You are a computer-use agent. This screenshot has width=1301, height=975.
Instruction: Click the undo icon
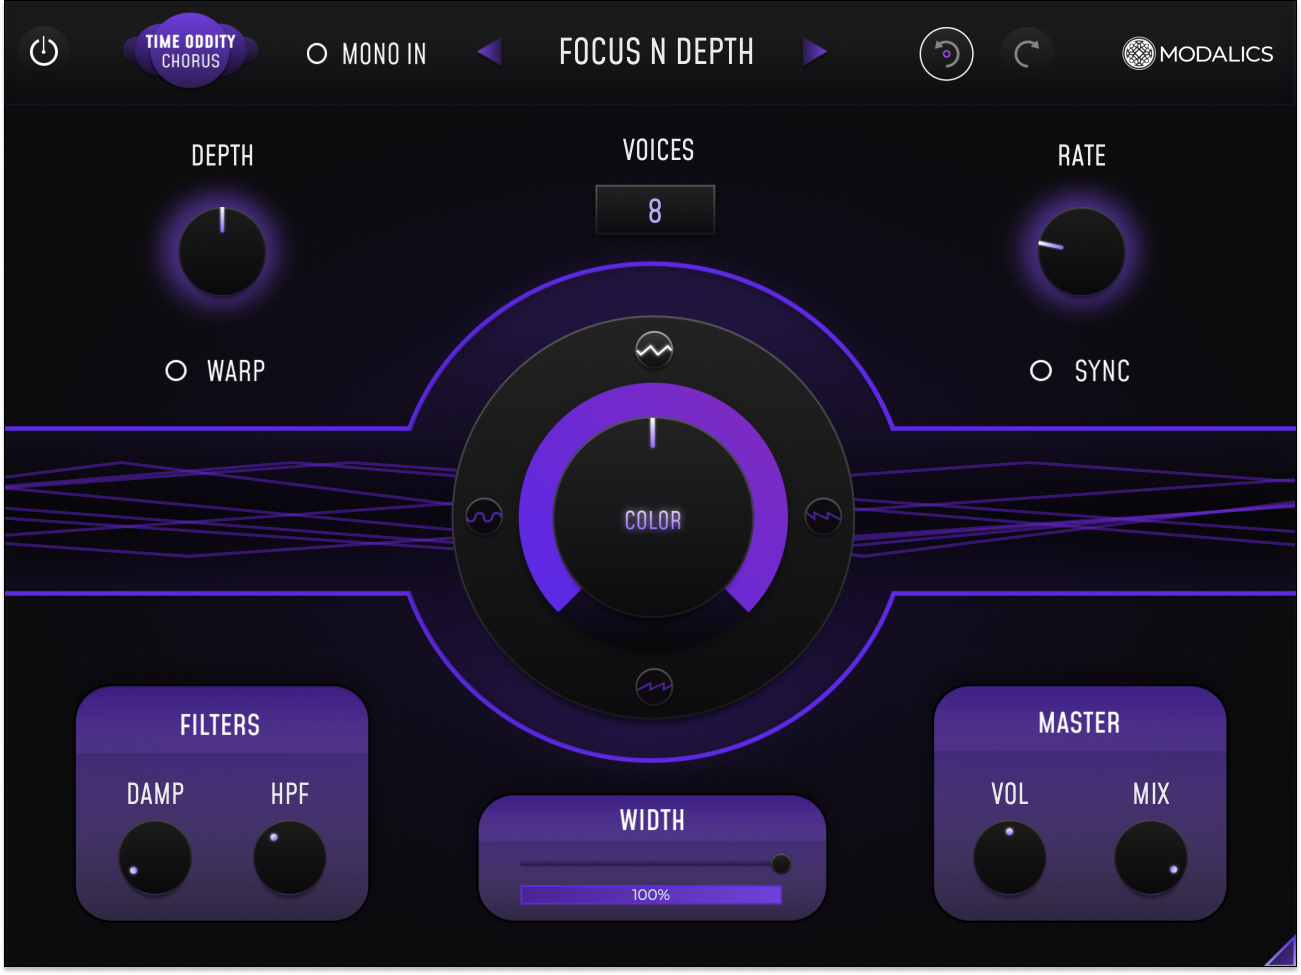[x=945, y=54]
